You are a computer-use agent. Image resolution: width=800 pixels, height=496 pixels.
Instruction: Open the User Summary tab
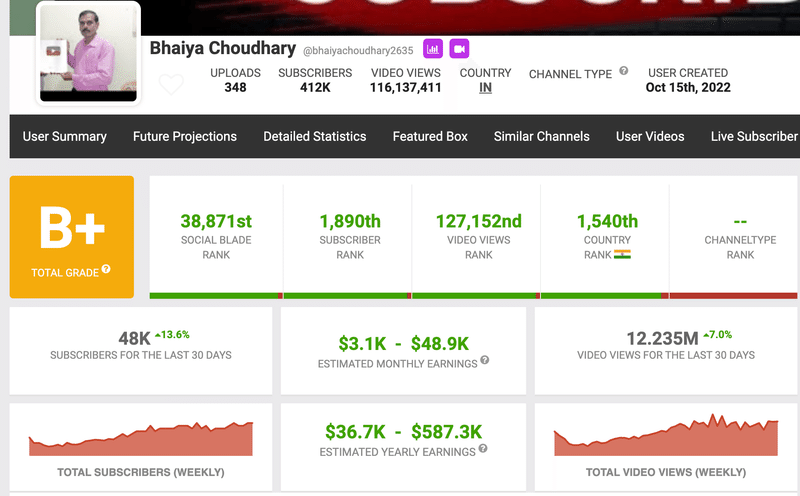tap(65, 136)
